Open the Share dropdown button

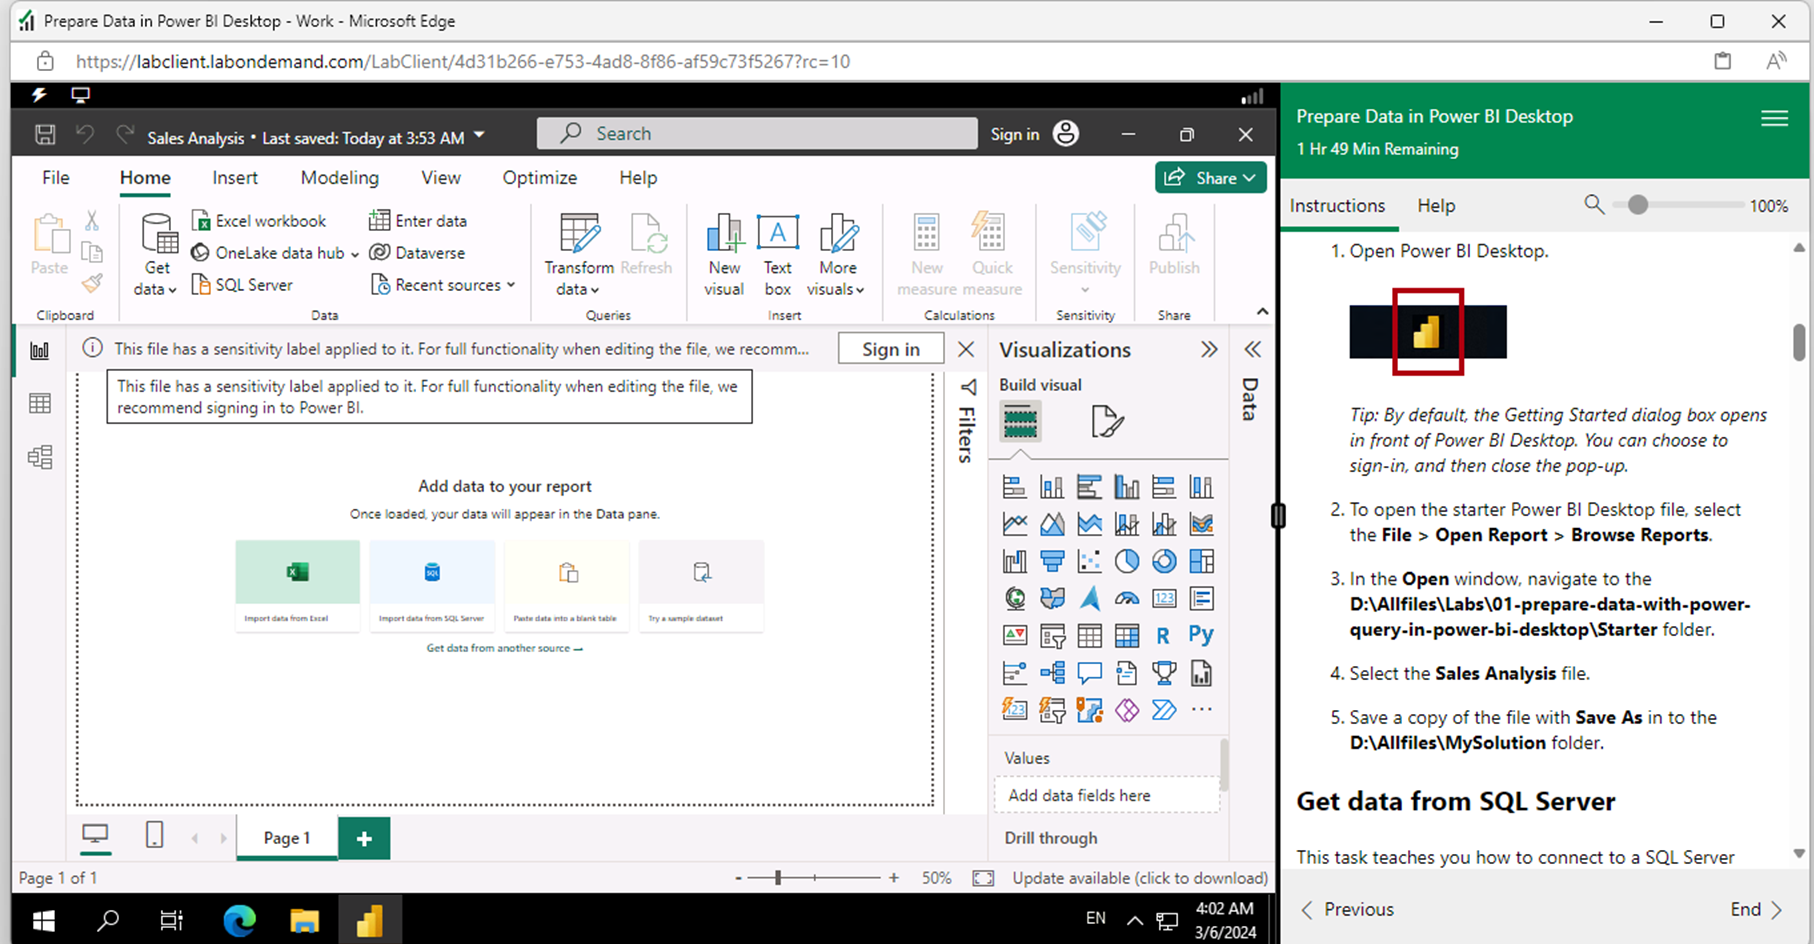[x=1210, y=178]
